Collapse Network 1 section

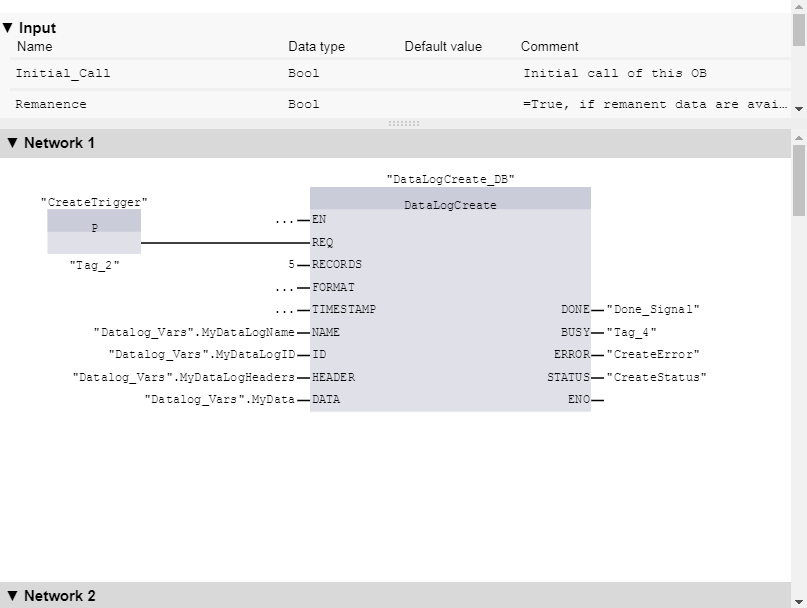(12, 143)
